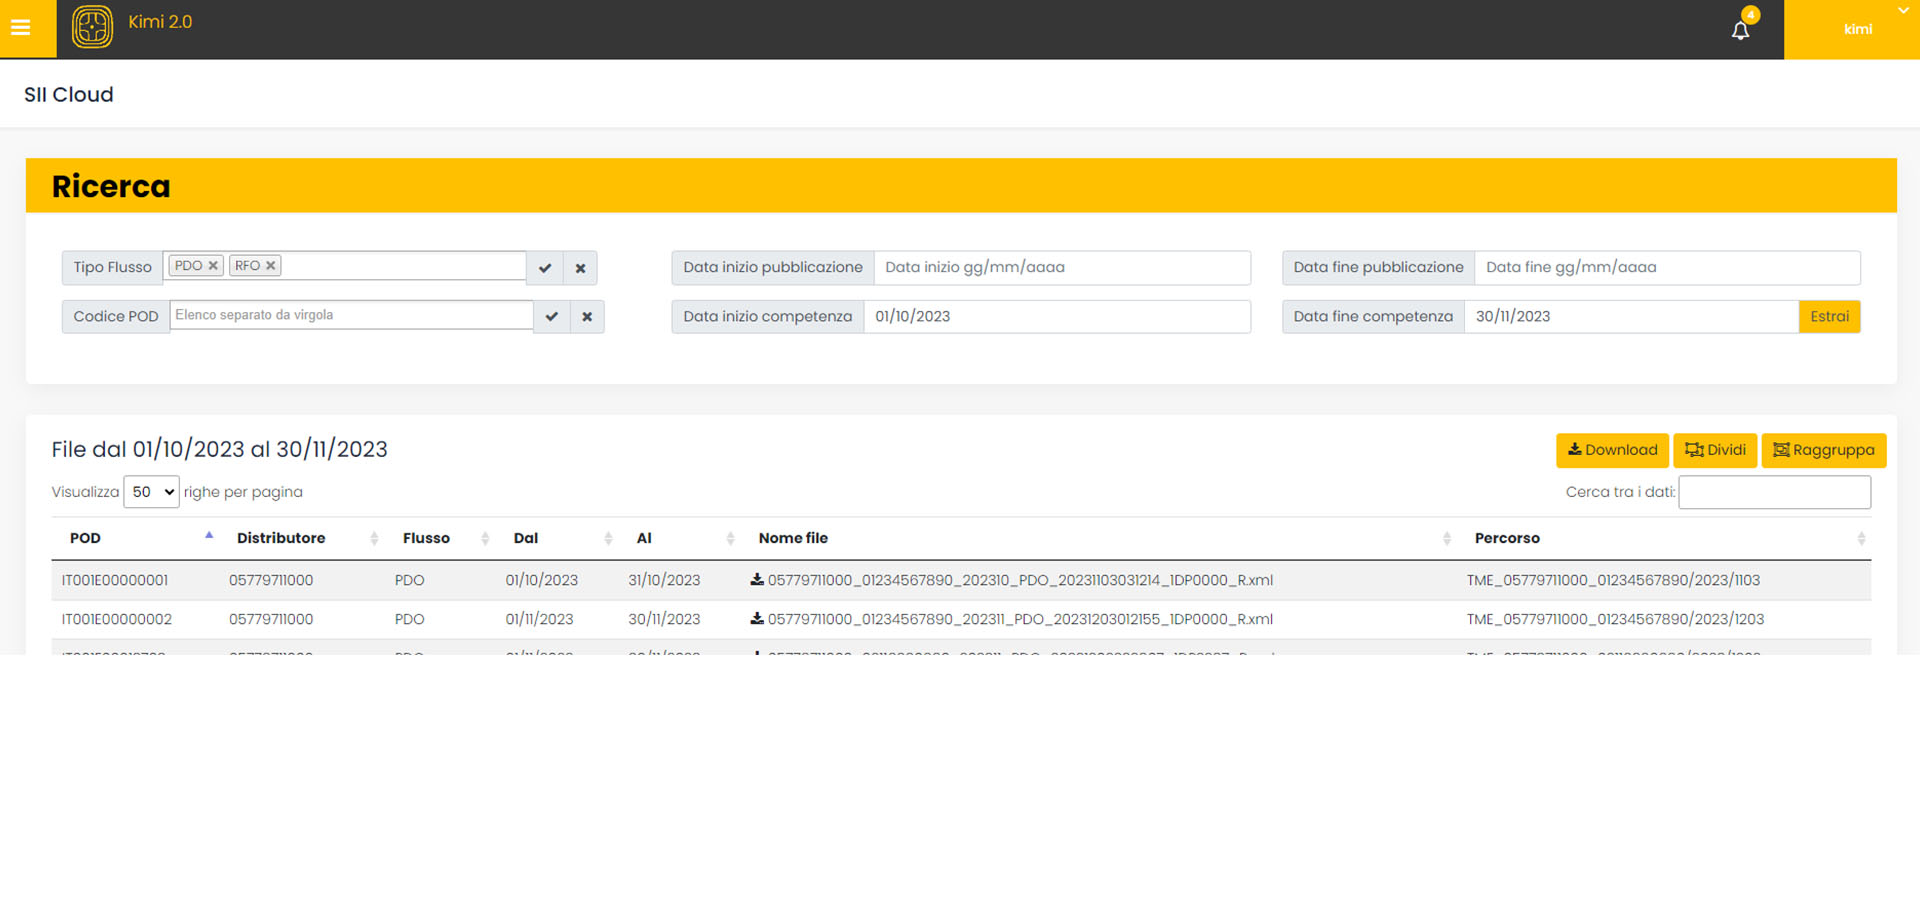Sort the table by Nome file column
Screen dimensions: 1920x900
(793, 538)
